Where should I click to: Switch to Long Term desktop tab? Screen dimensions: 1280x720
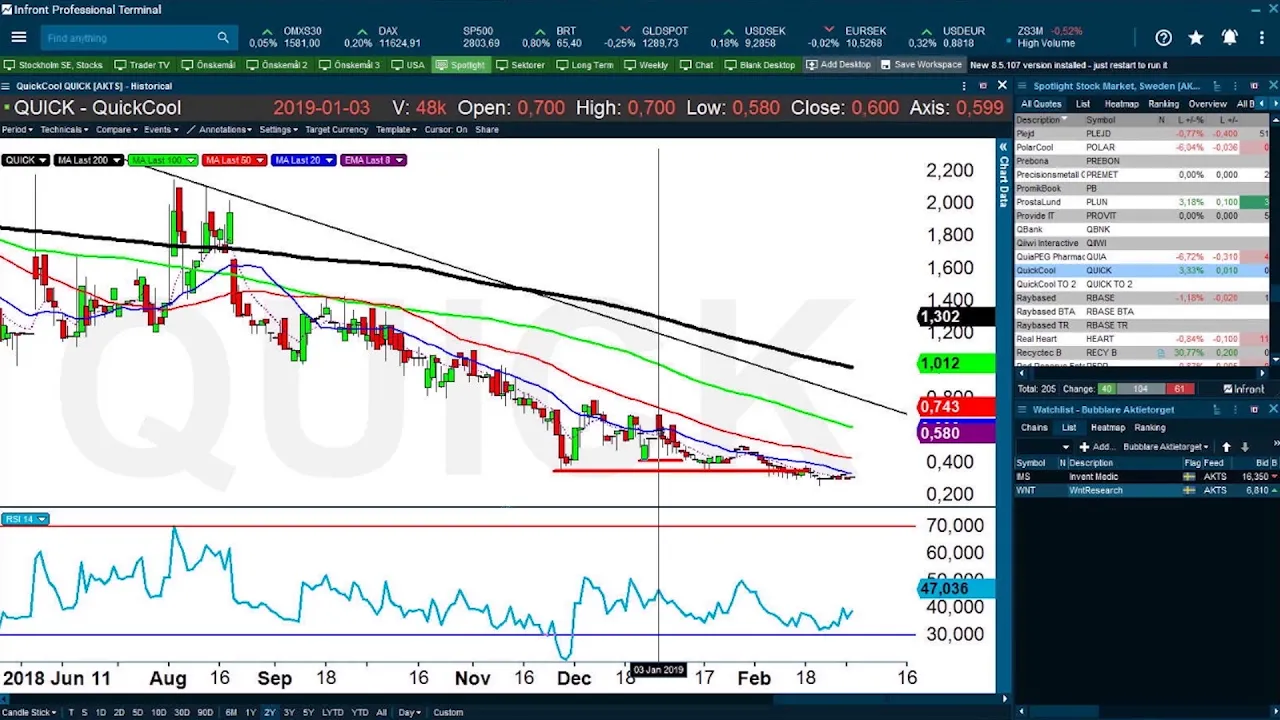[585, 65]
